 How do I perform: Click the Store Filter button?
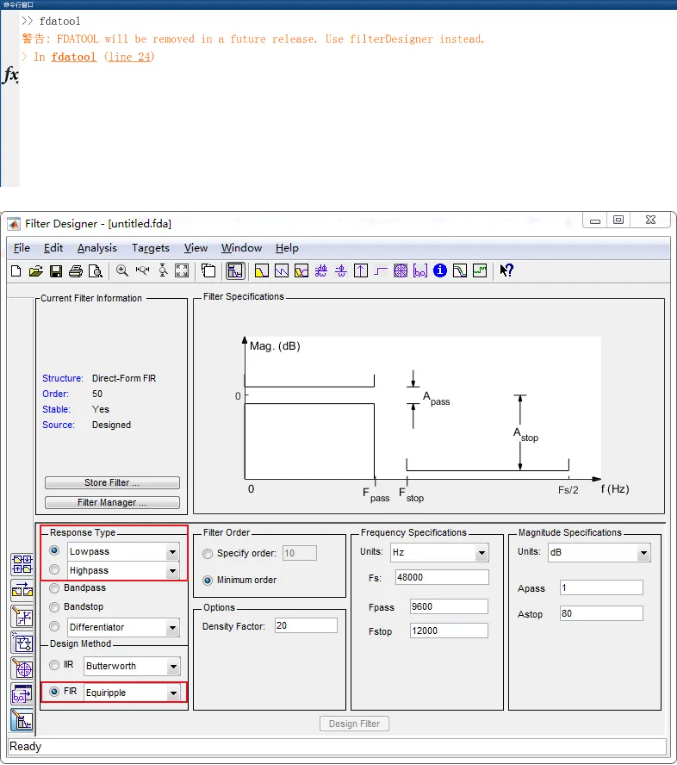point(112,483)
